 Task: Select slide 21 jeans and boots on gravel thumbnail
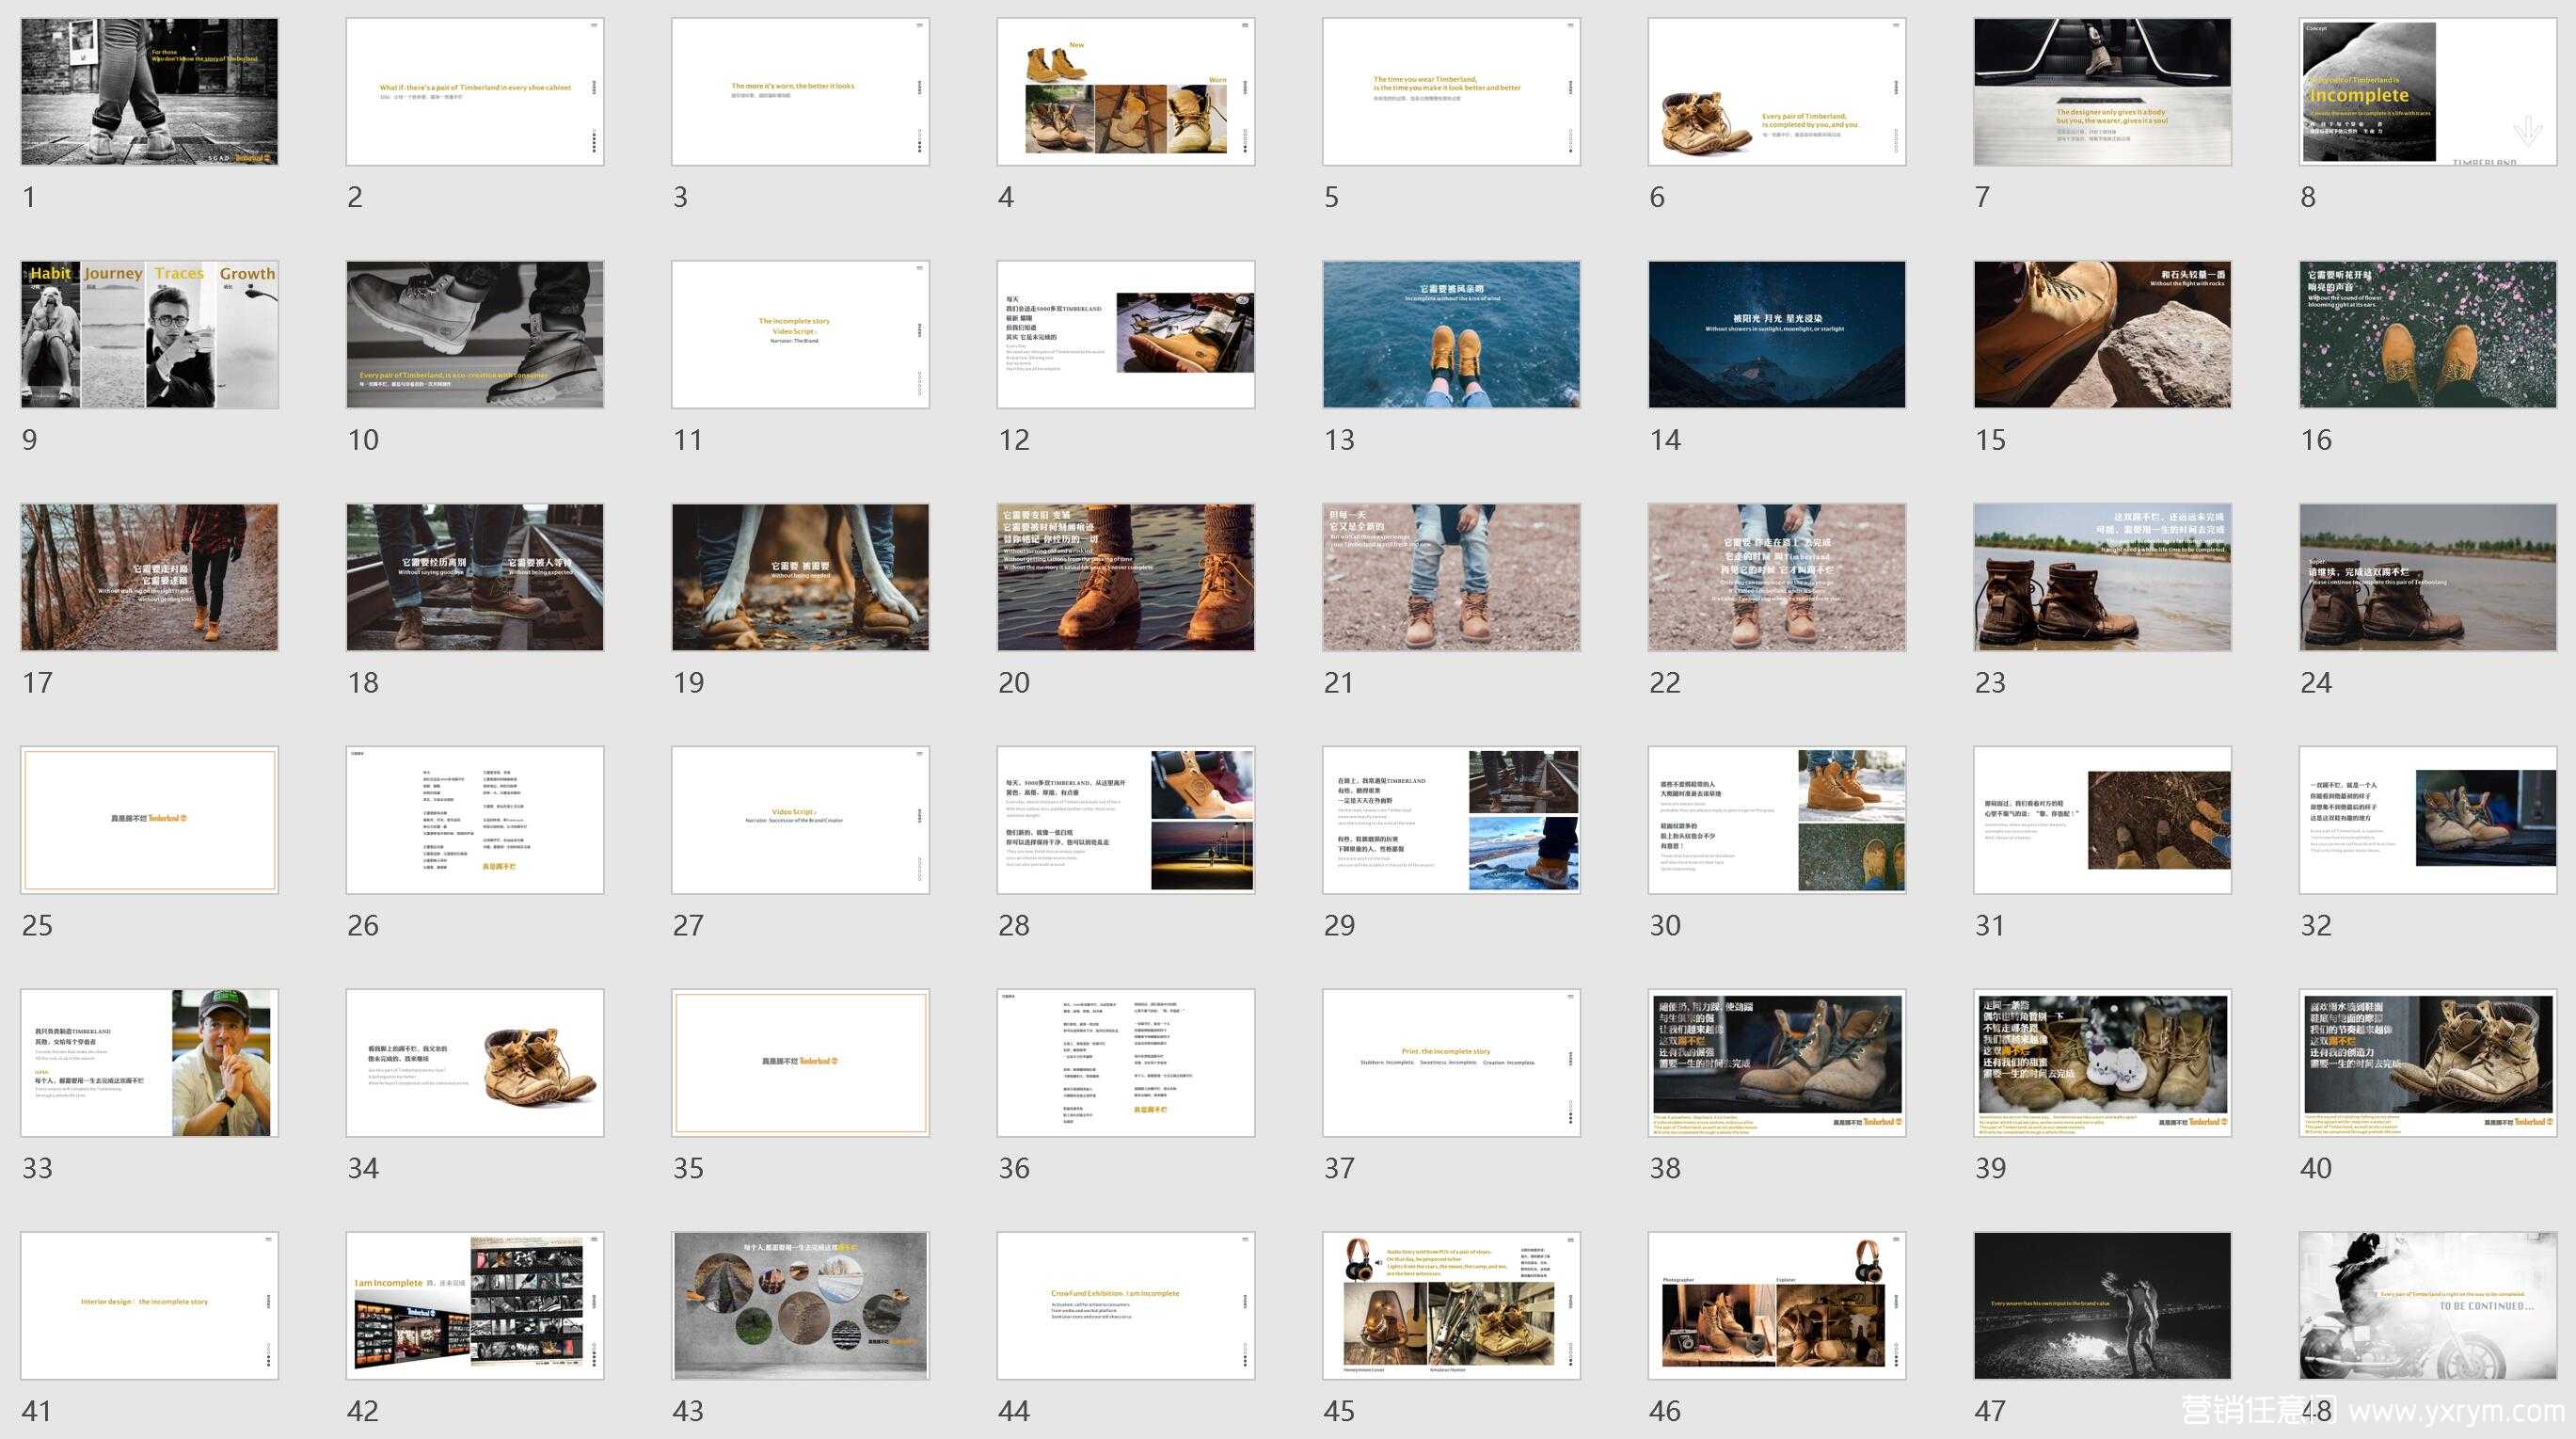click(x=1451, y=577)
